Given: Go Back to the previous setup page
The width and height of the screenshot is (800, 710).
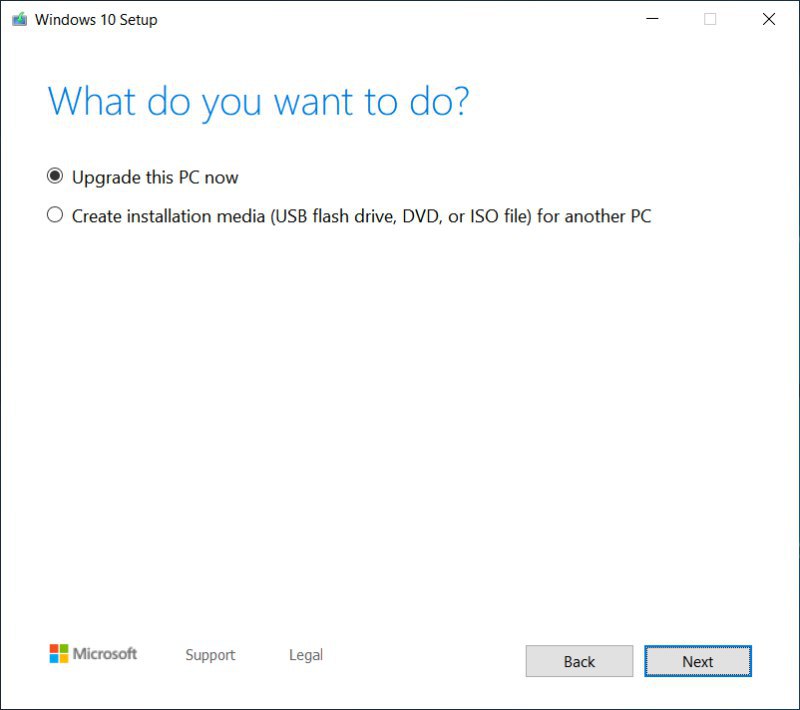Looking at the screenshot, I should (x=579, y=661).
